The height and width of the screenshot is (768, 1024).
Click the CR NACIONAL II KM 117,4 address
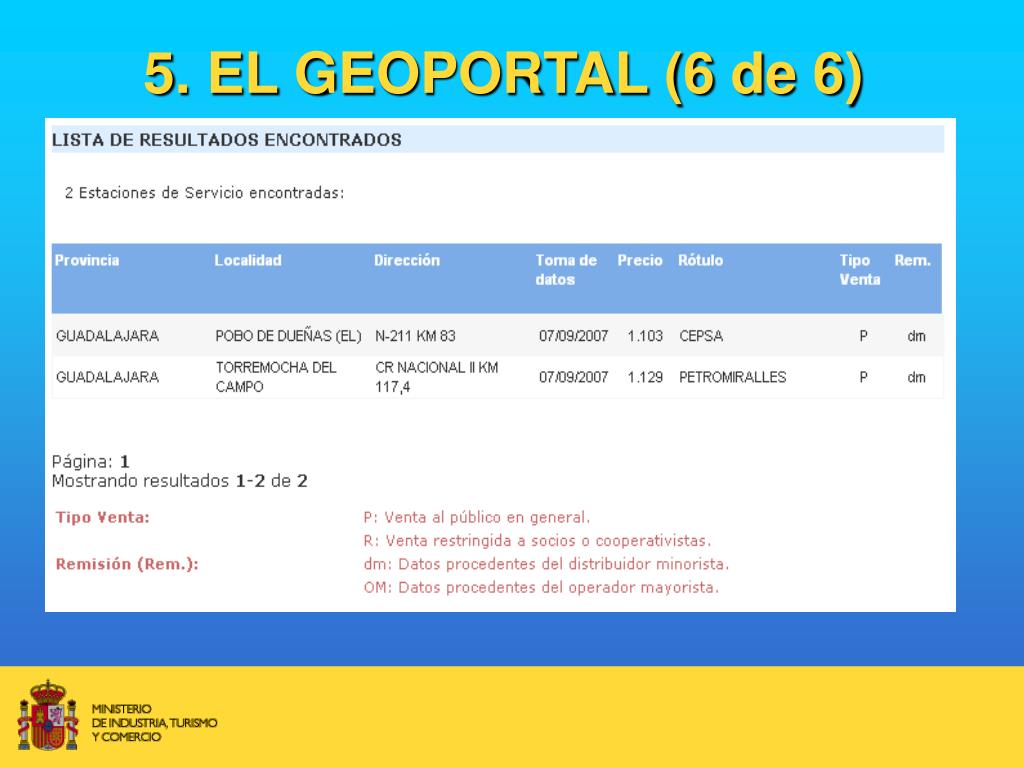click(x=436, y=377)
